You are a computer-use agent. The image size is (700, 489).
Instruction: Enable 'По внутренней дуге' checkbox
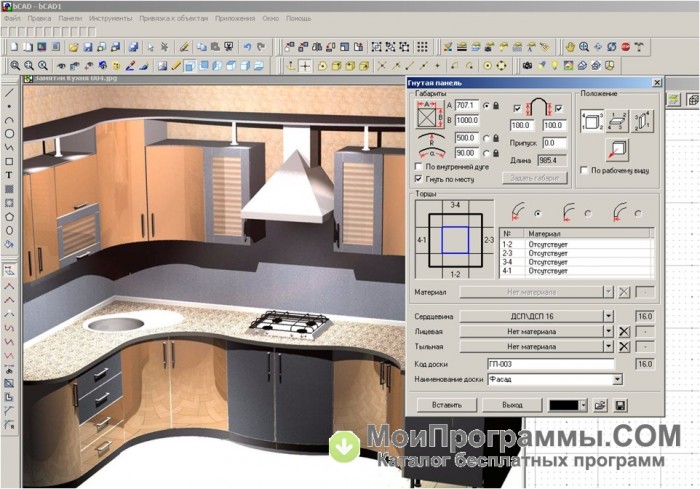click(418, 167)
